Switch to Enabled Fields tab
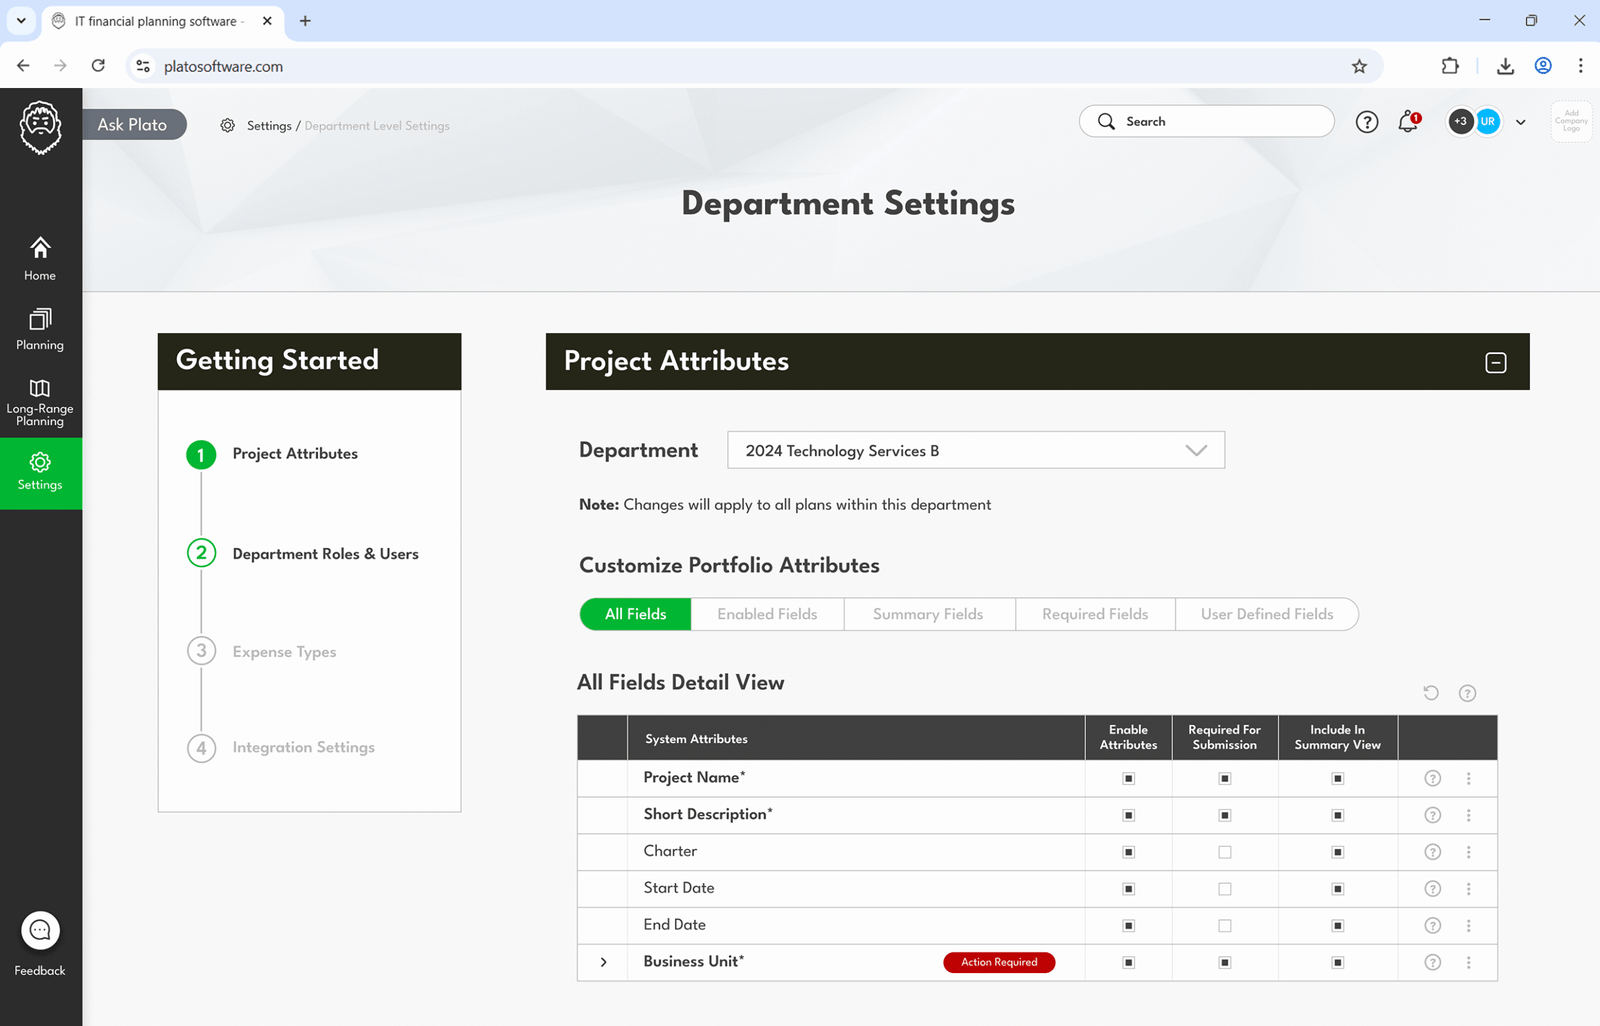 coord(767,614)
